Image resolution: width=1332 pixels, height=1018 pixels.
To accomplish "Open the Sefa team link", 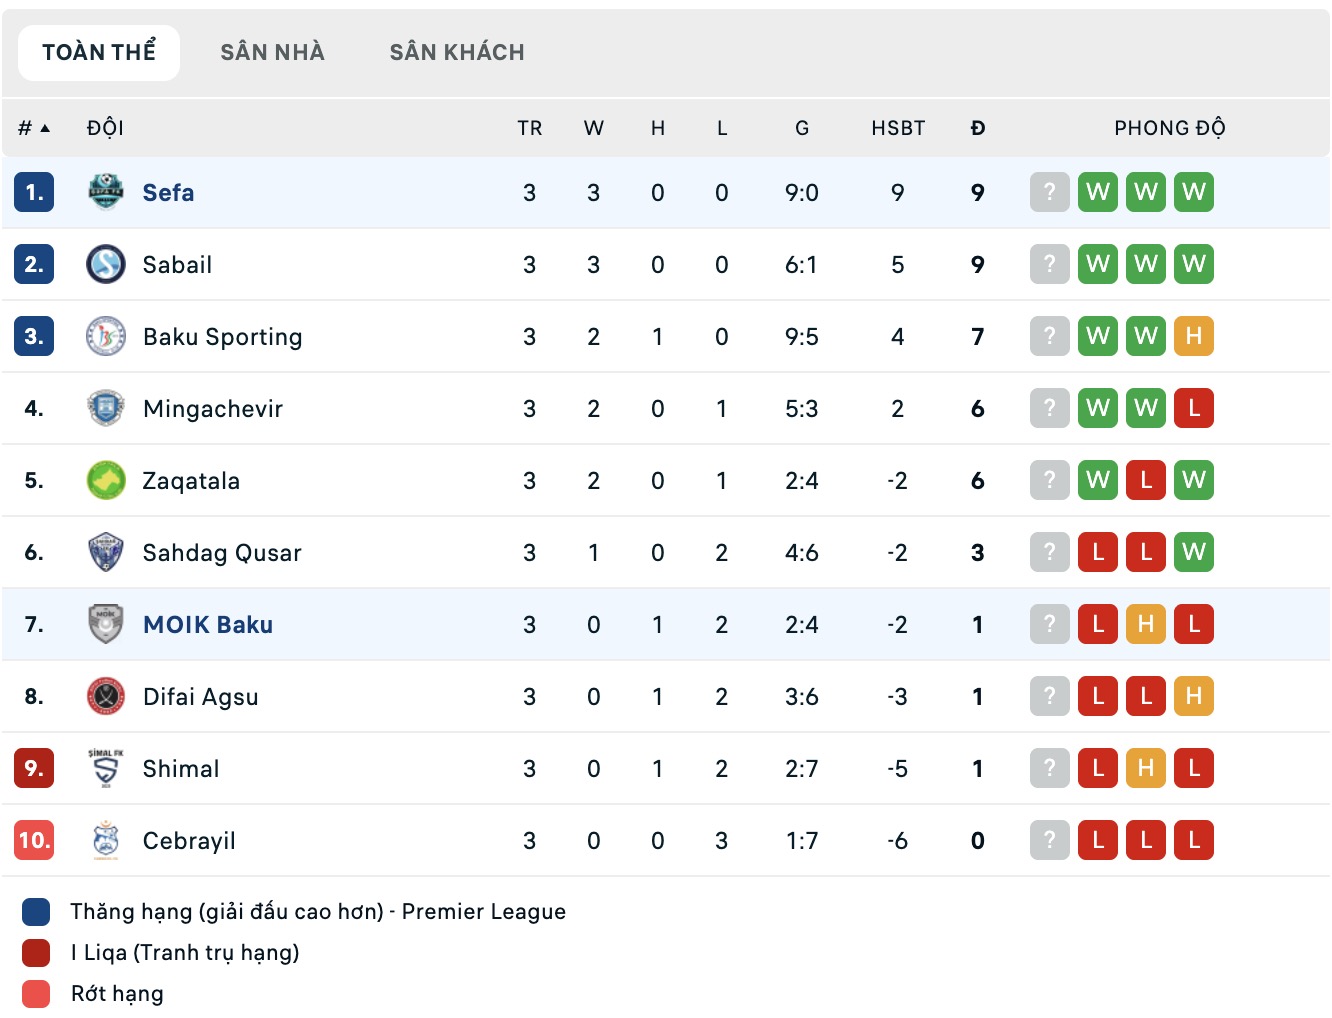I will [168, 193].
